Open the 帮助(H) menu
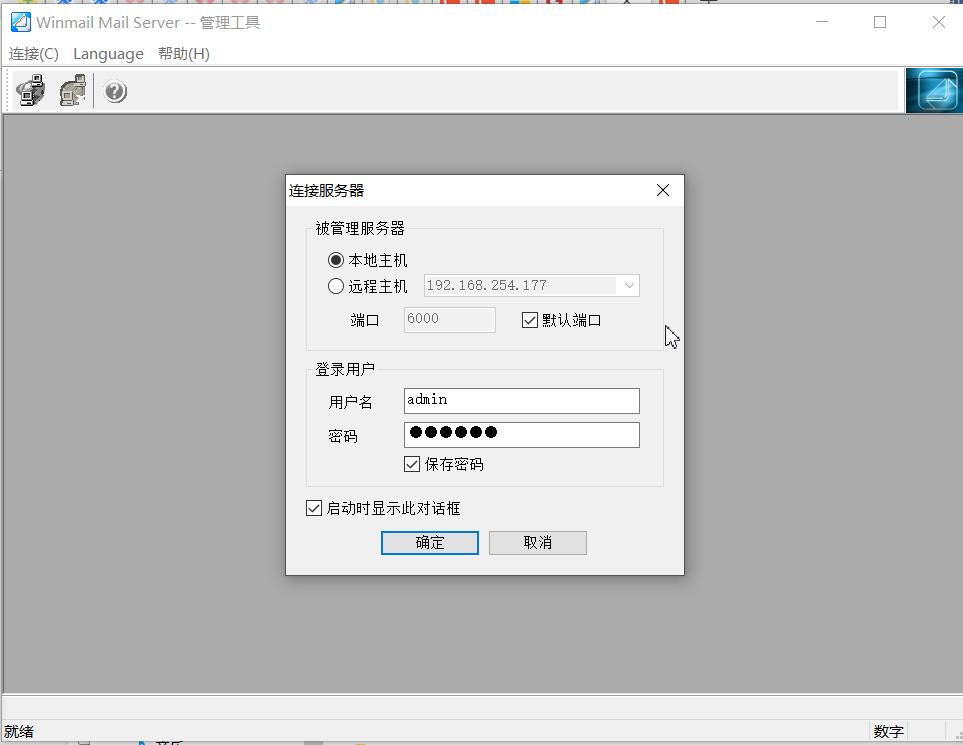The image size is (963, 745). click(x=183, y=54)
